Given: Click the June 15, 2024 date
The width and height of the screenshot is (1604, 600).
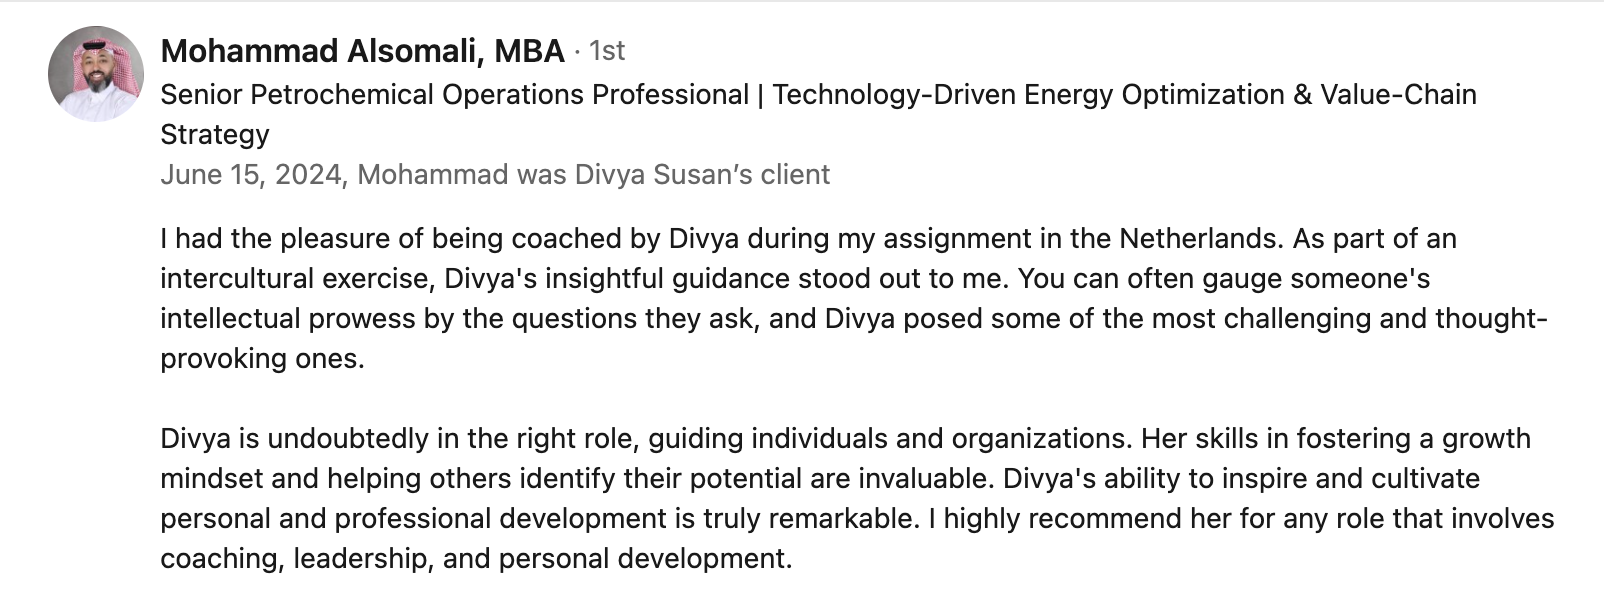Looking at the screenshot, I should coord(252,175).
